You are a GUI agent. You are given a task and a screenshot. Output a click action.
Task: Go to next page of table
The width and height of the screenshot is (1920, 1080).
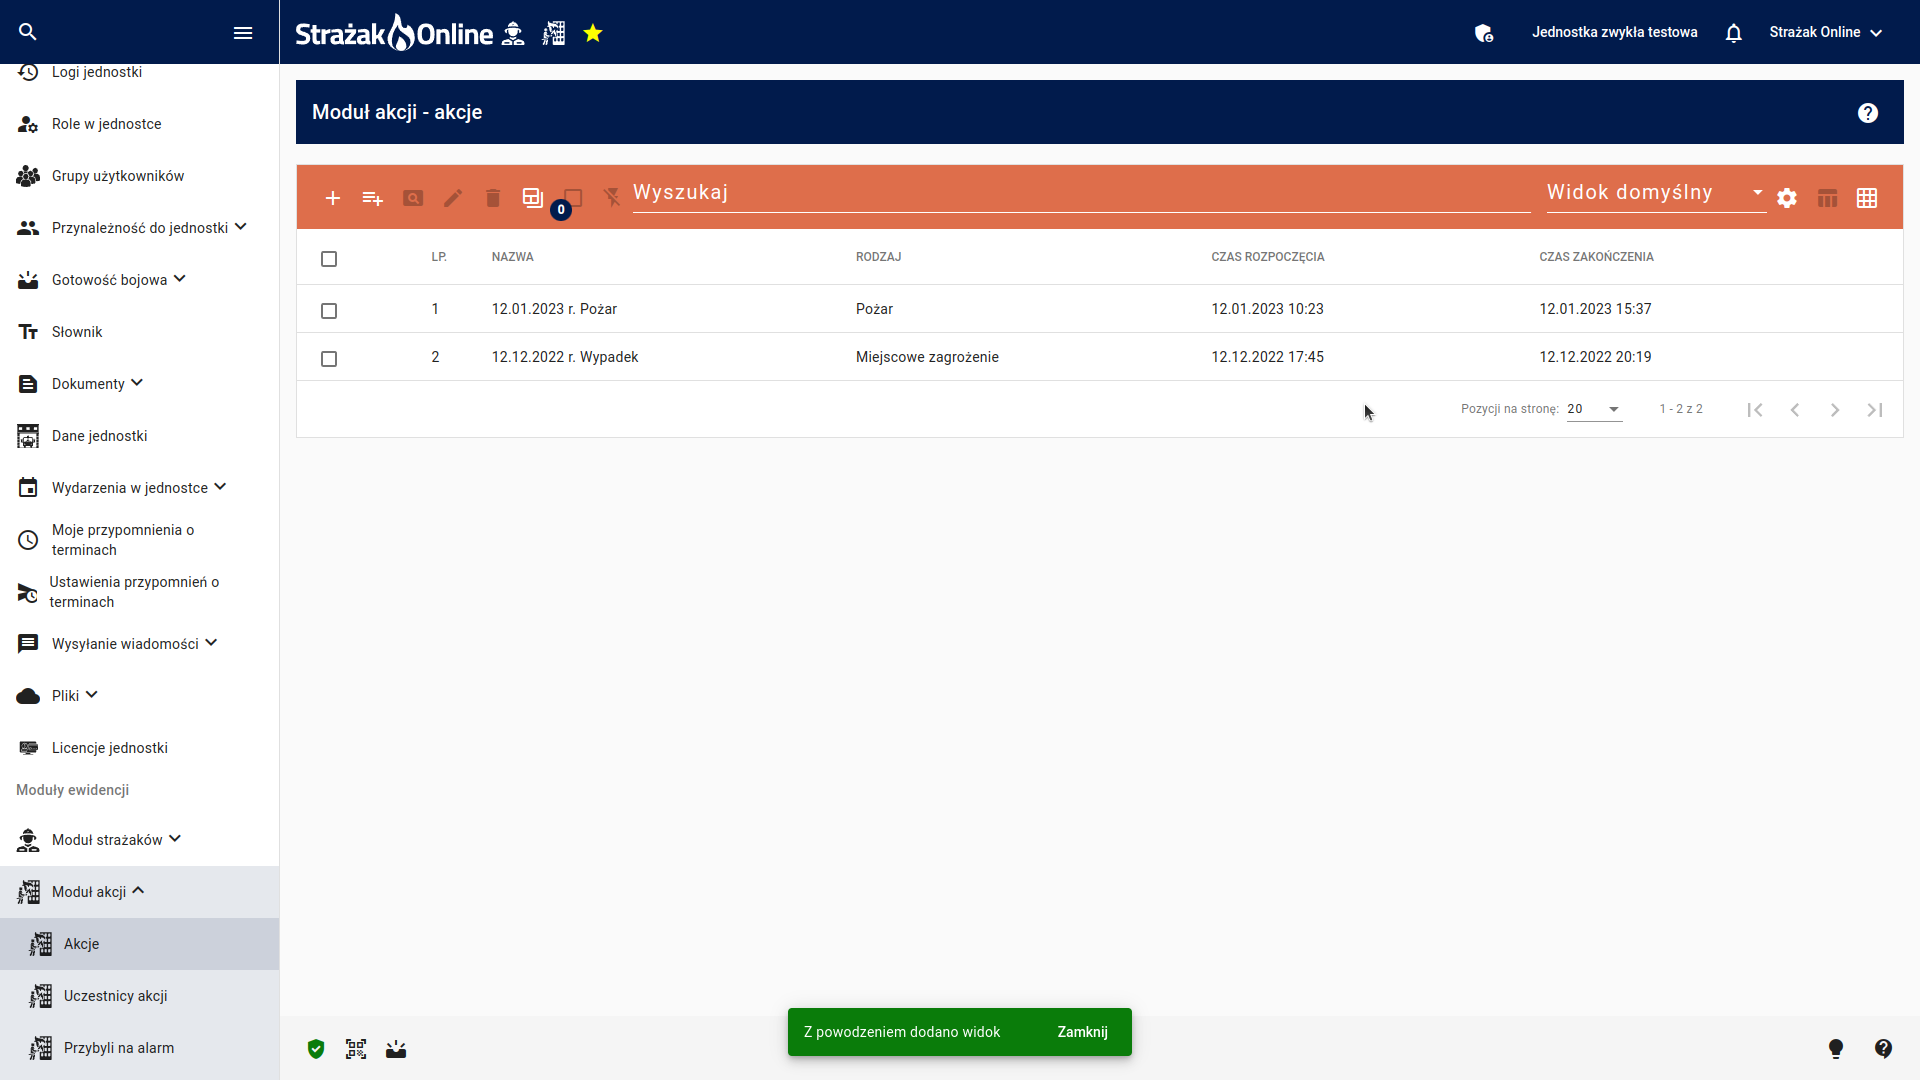pos(1835,410)
